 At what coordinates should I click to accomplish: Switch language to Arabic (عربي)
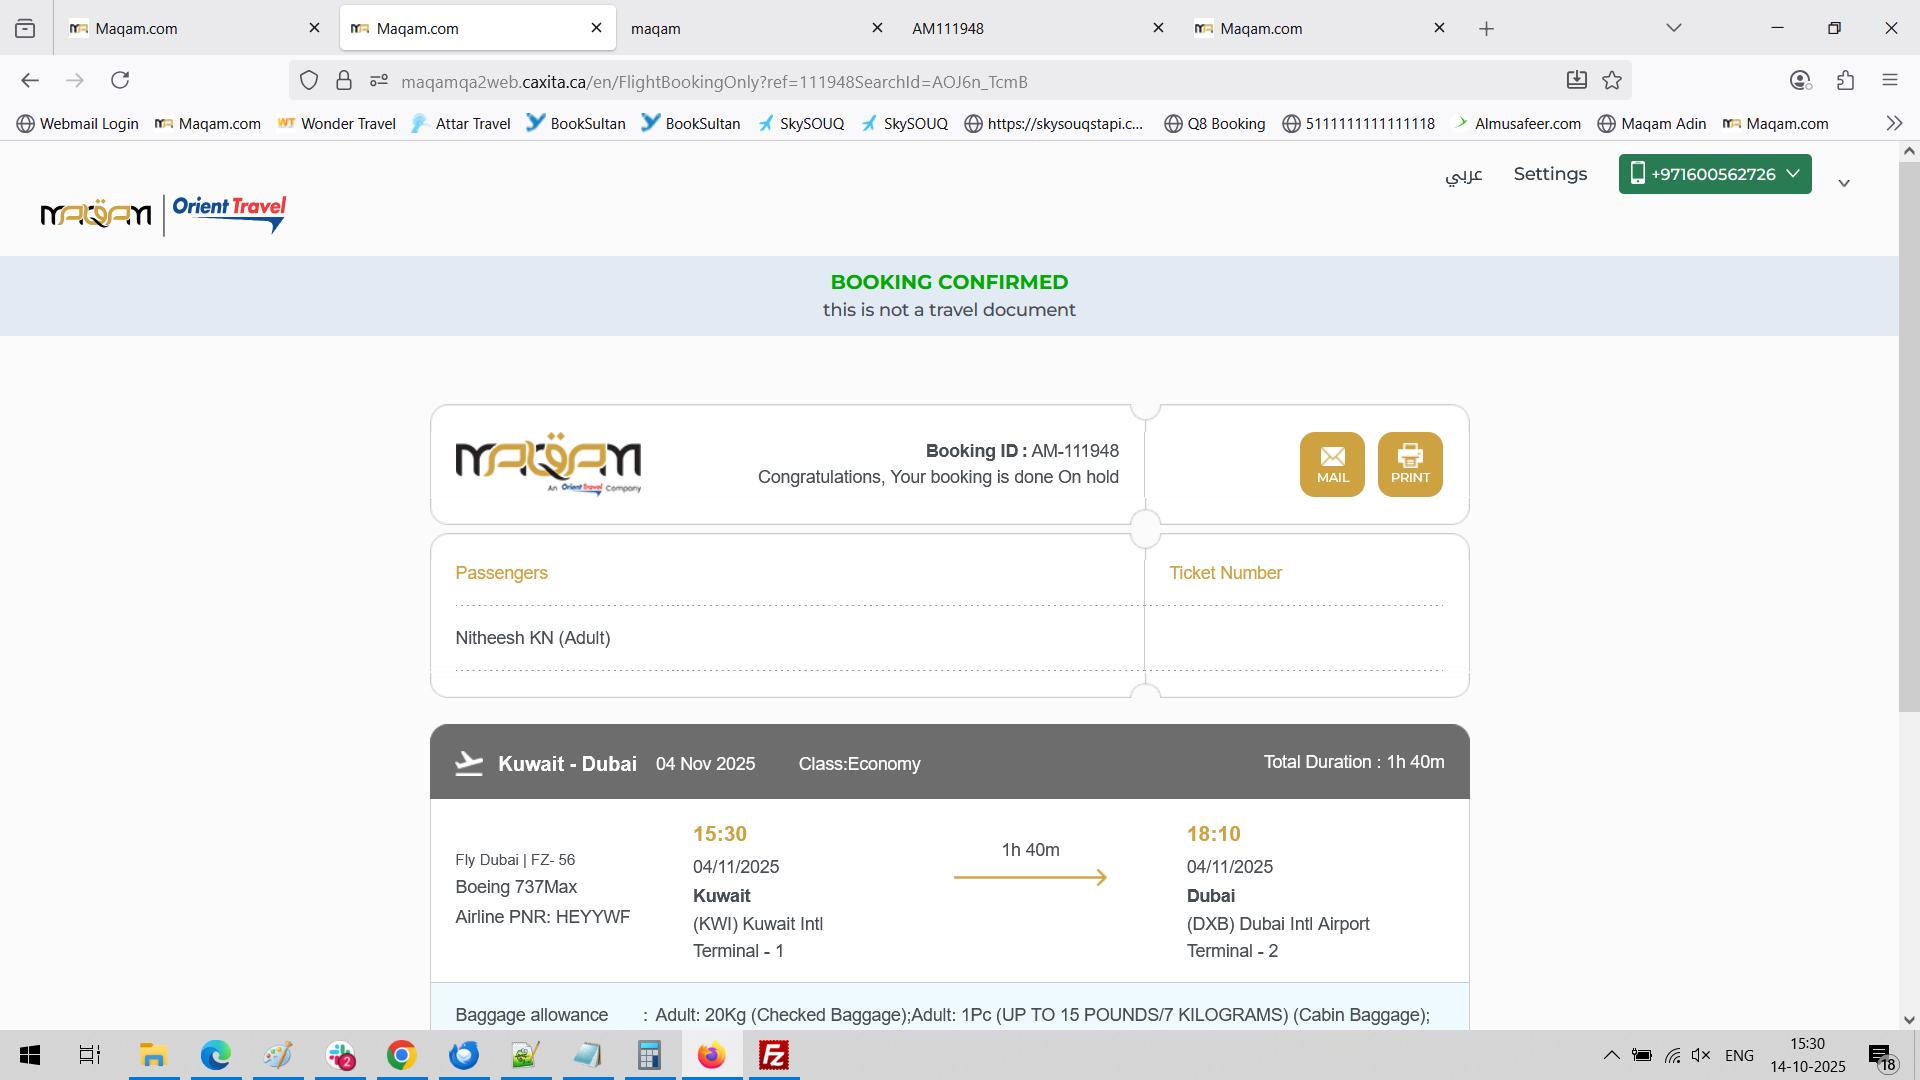click(1463, 175)
